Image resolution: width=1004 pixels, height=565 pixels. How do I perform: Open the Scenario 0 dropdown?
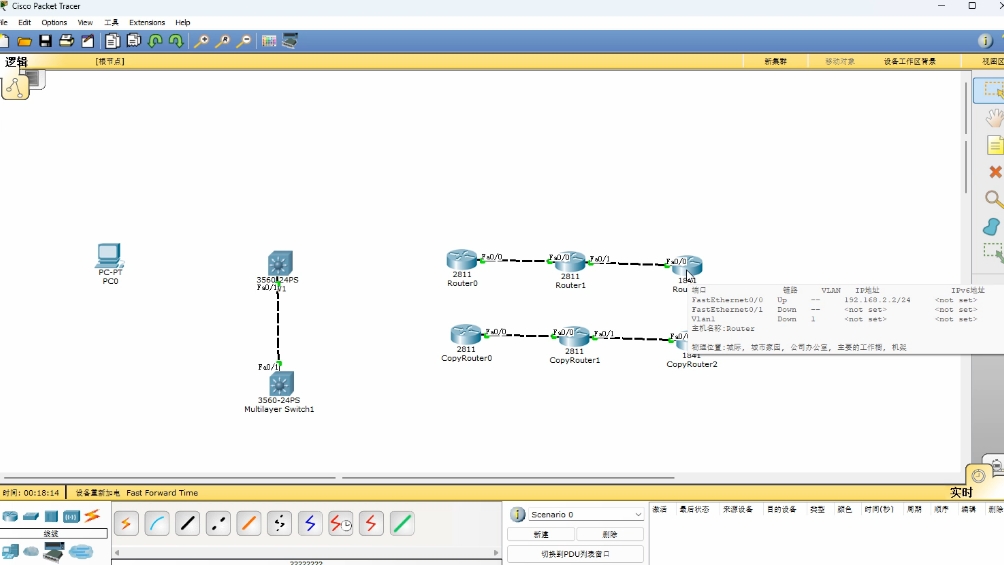[585, 514]
